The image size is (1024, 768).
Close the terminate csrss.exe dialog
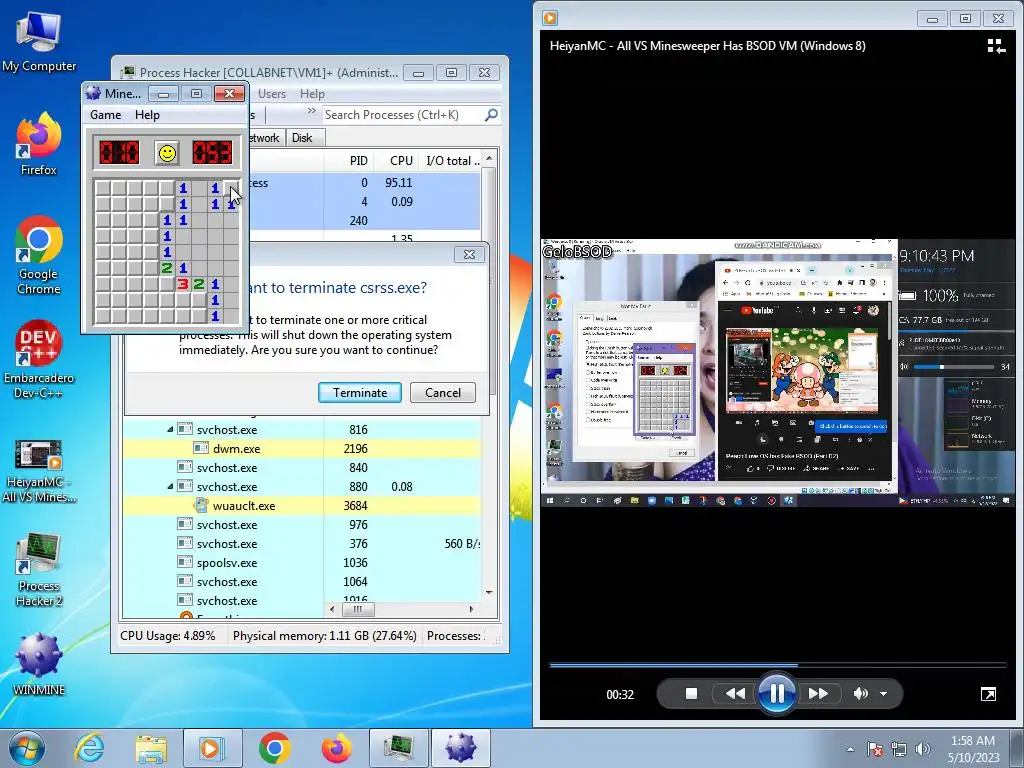(x=469, y=255)
